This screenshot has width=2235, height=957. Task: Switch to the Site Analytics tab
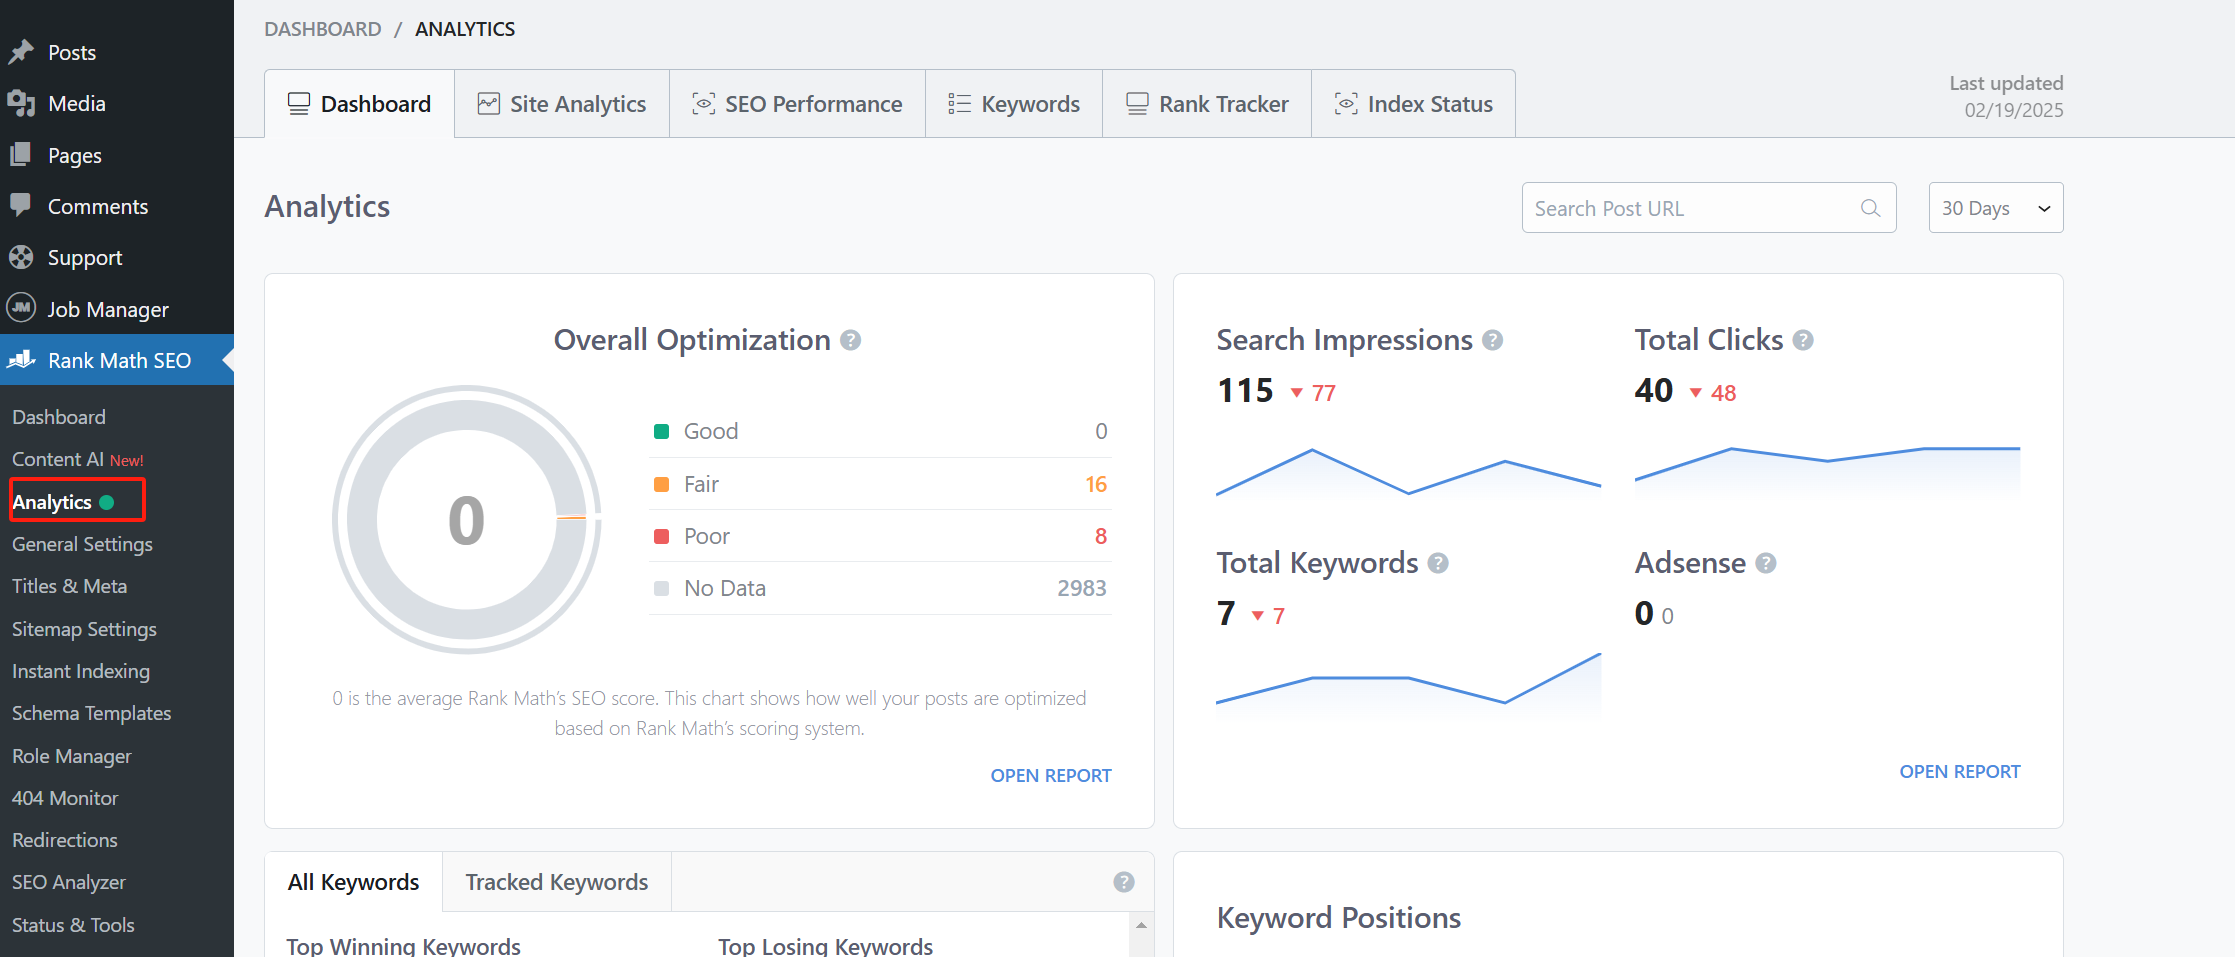pyautogui.click(x=562, y=104)
